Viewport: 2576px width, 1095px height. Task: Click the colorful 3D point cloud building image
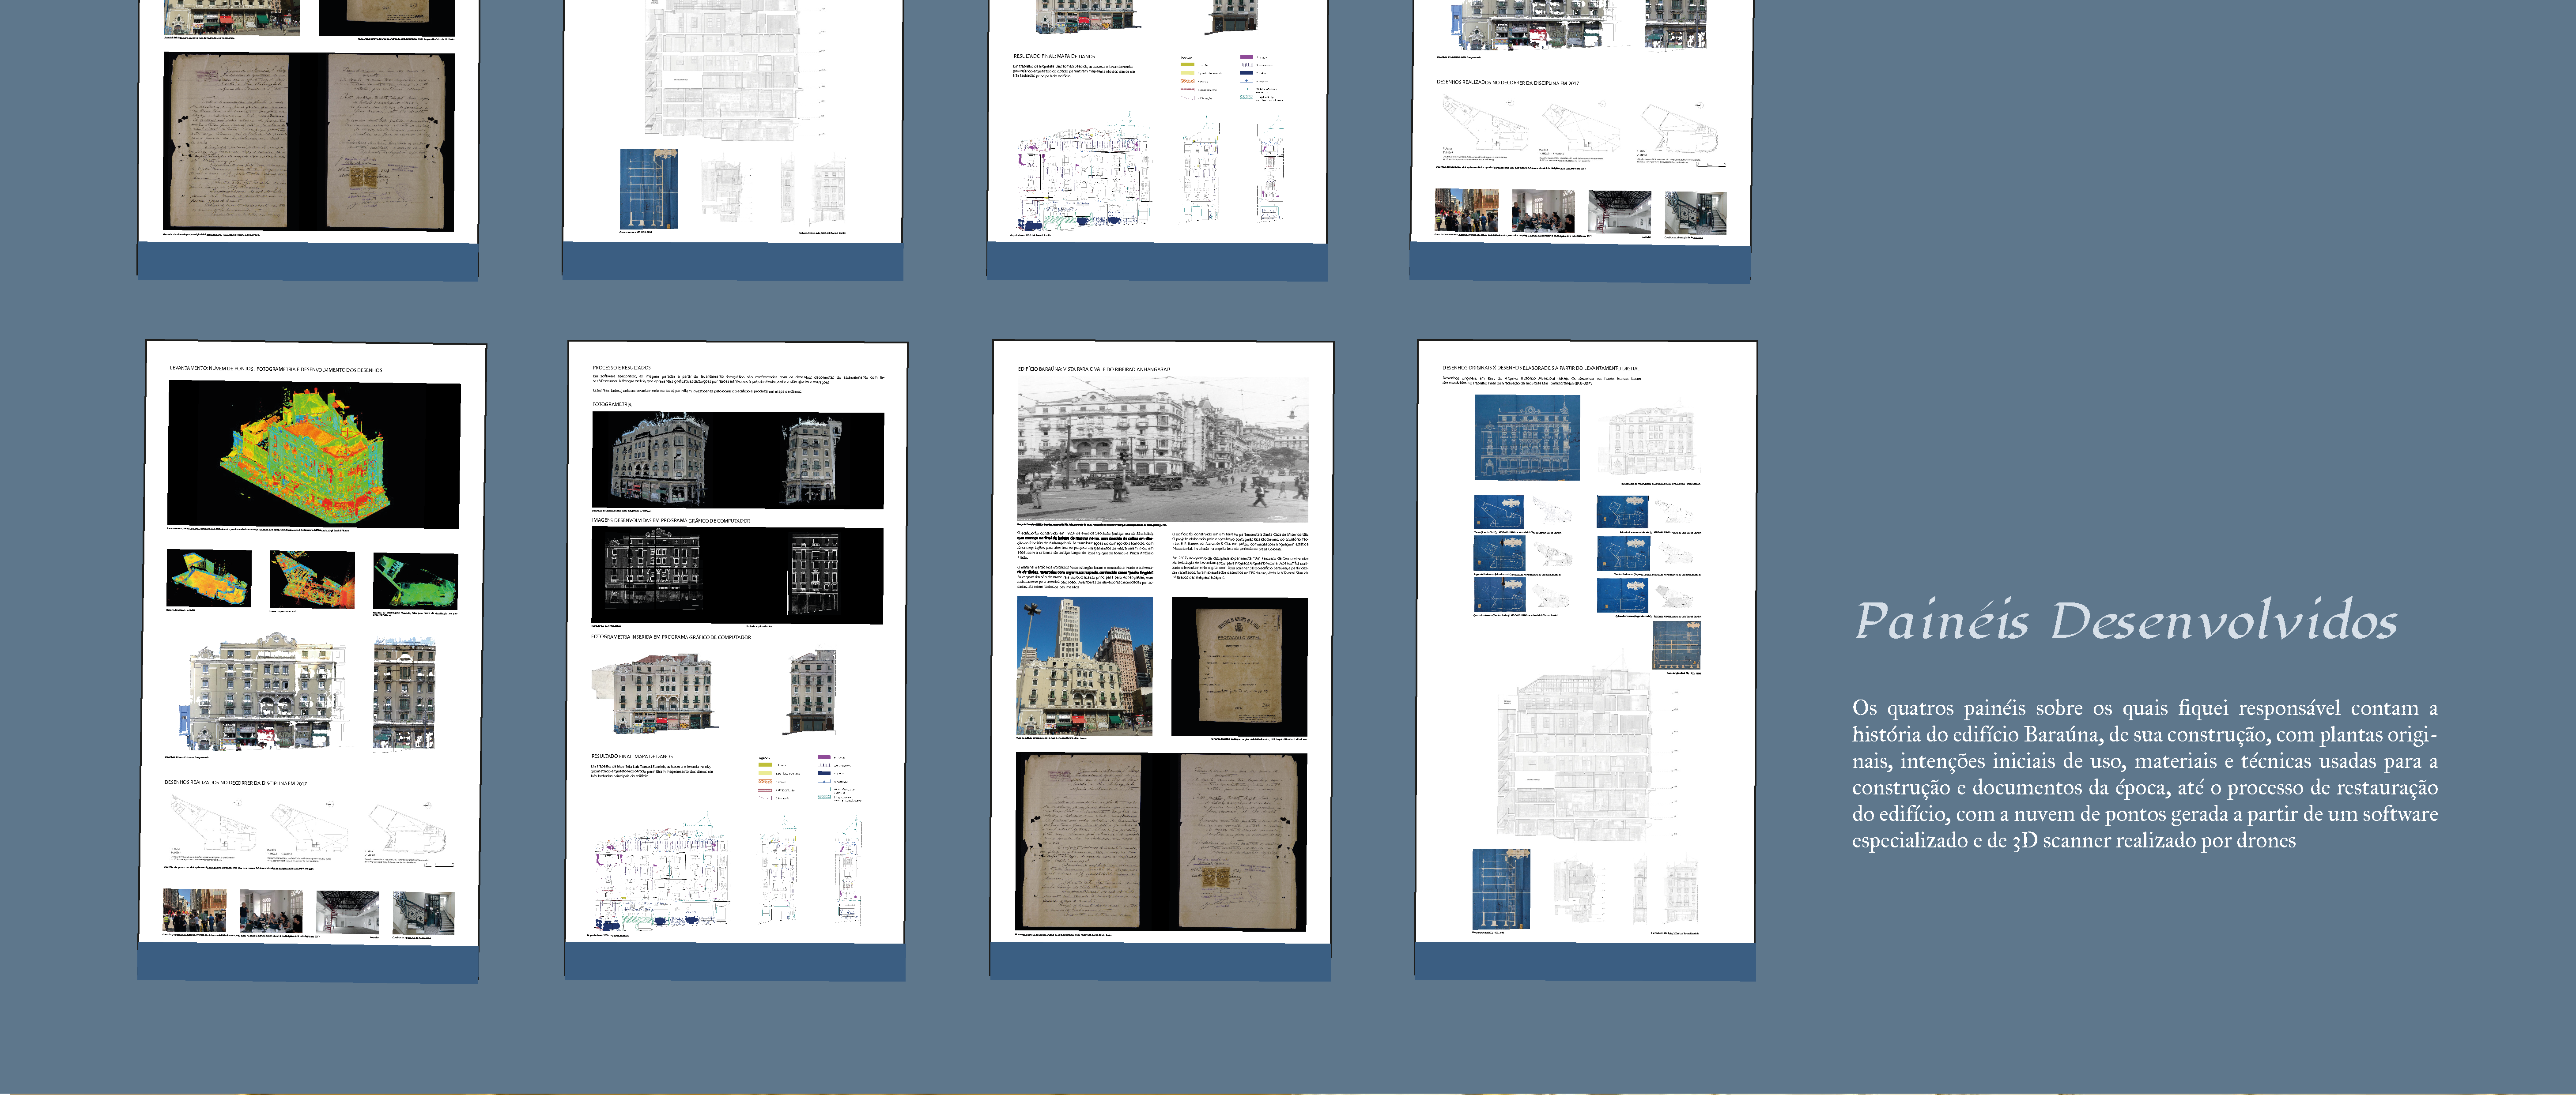coord(314,455)
